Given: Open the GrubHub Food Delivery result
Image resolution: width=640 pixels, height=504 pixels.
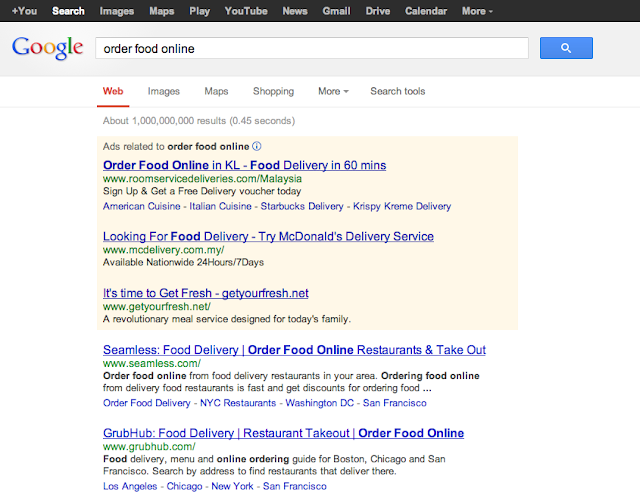Looking at the screenshot, I should (283, 433).
